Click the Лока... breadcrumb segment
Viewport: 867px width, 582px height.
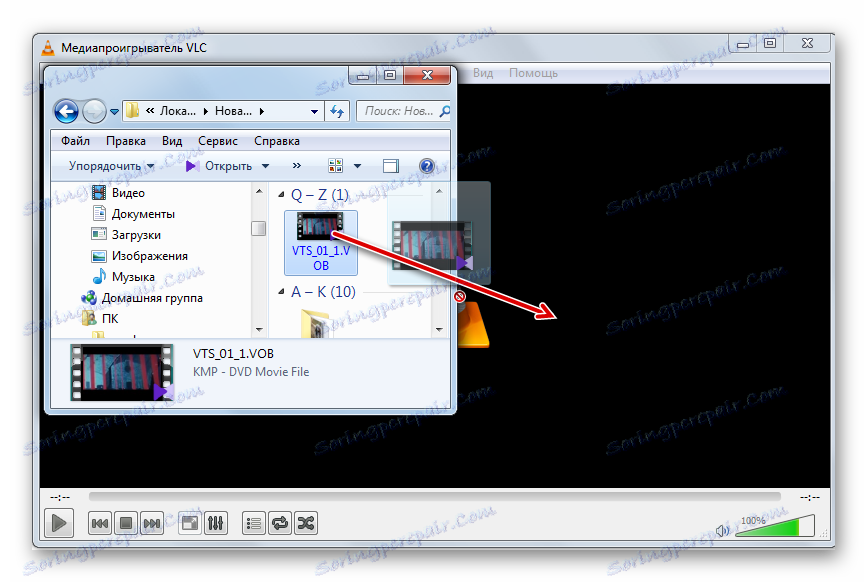pos(177,111)
